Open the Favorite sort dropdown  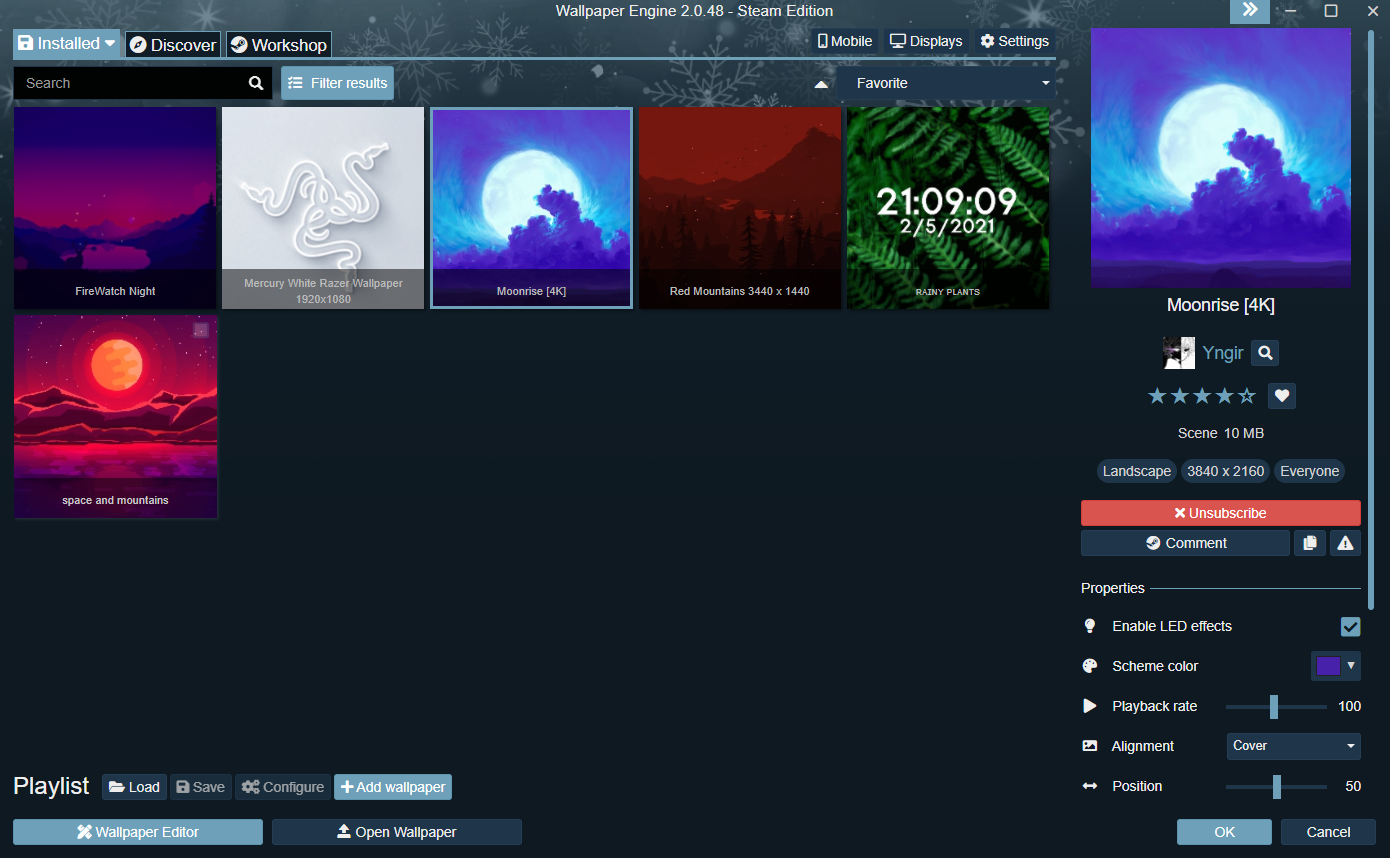point(947,83)
